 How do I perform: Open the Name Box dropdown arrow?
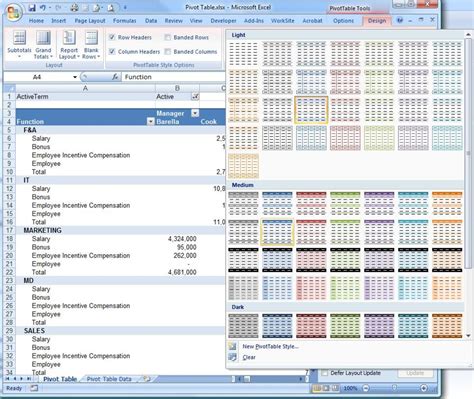pos(75,77)
